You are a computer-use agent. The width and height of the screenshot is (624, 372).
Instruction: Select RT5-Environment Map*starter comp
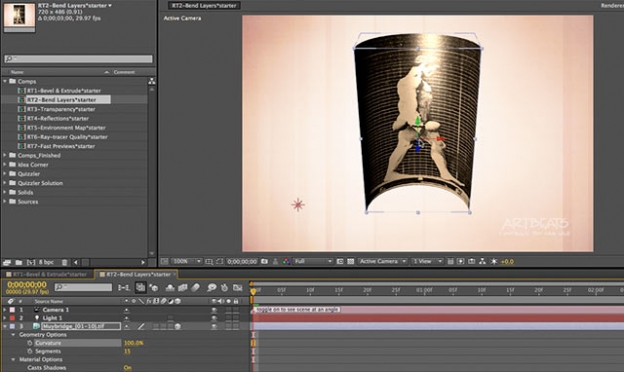pos(66,128)
